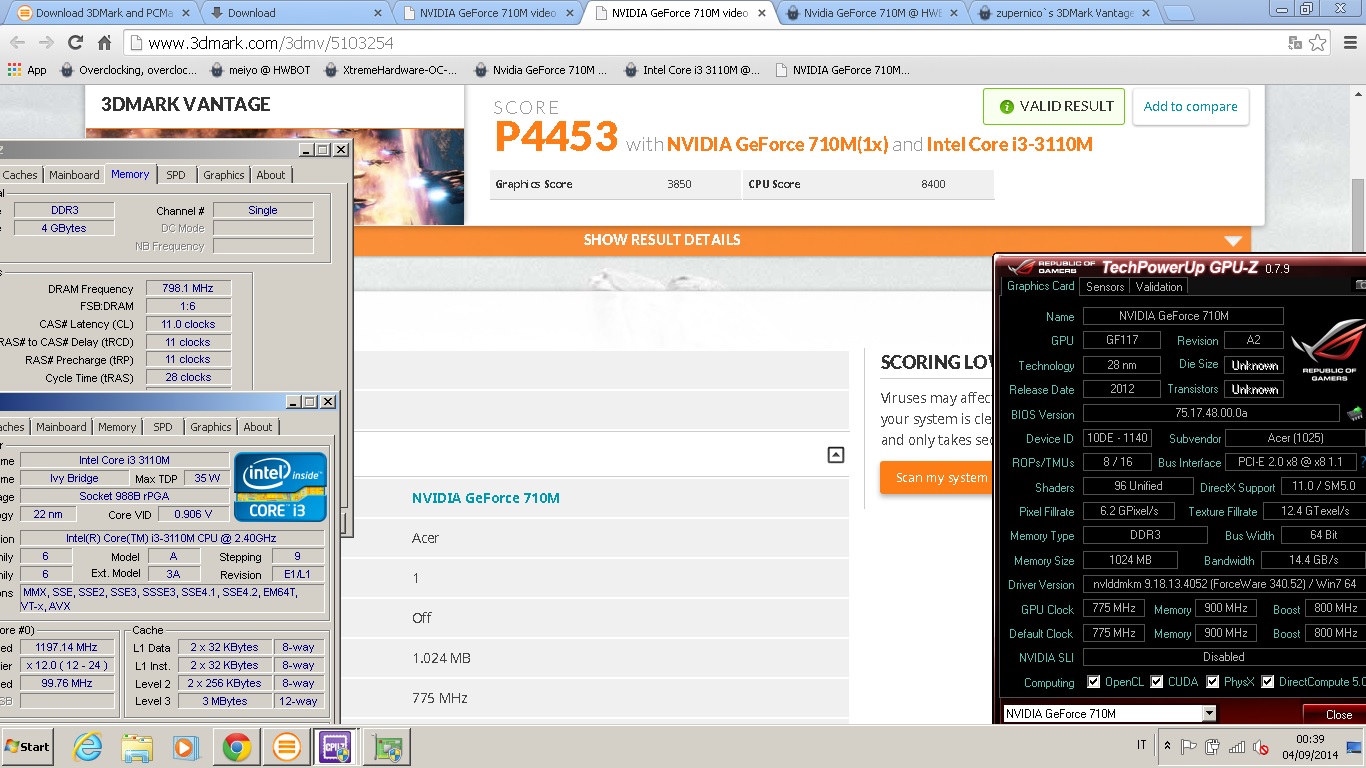Click the Start button
Image resolution: width=1366 pixels, height=768 pixels.
27,747
